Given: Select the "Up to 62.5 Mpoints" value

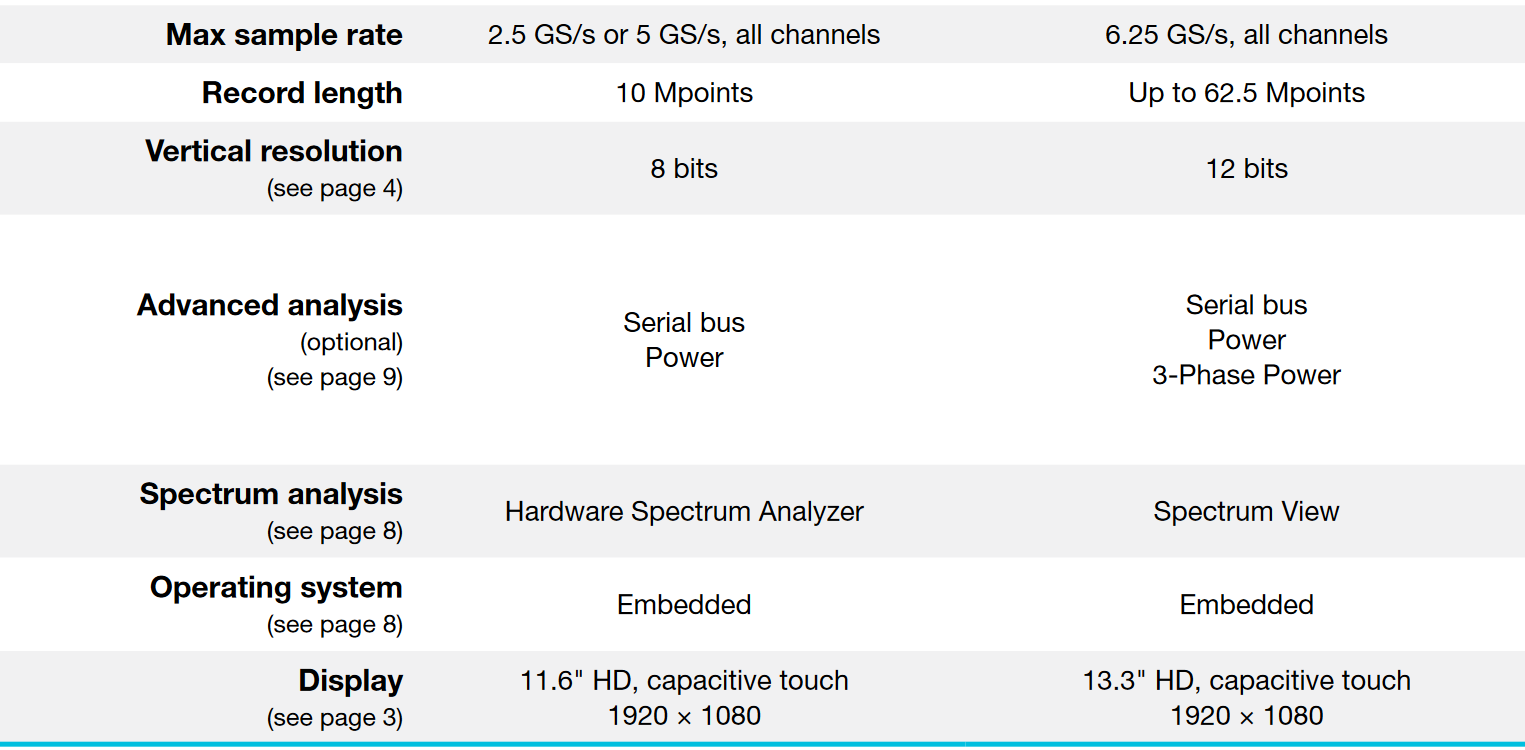Looking at the screenshot, I should click(1247, 93).
